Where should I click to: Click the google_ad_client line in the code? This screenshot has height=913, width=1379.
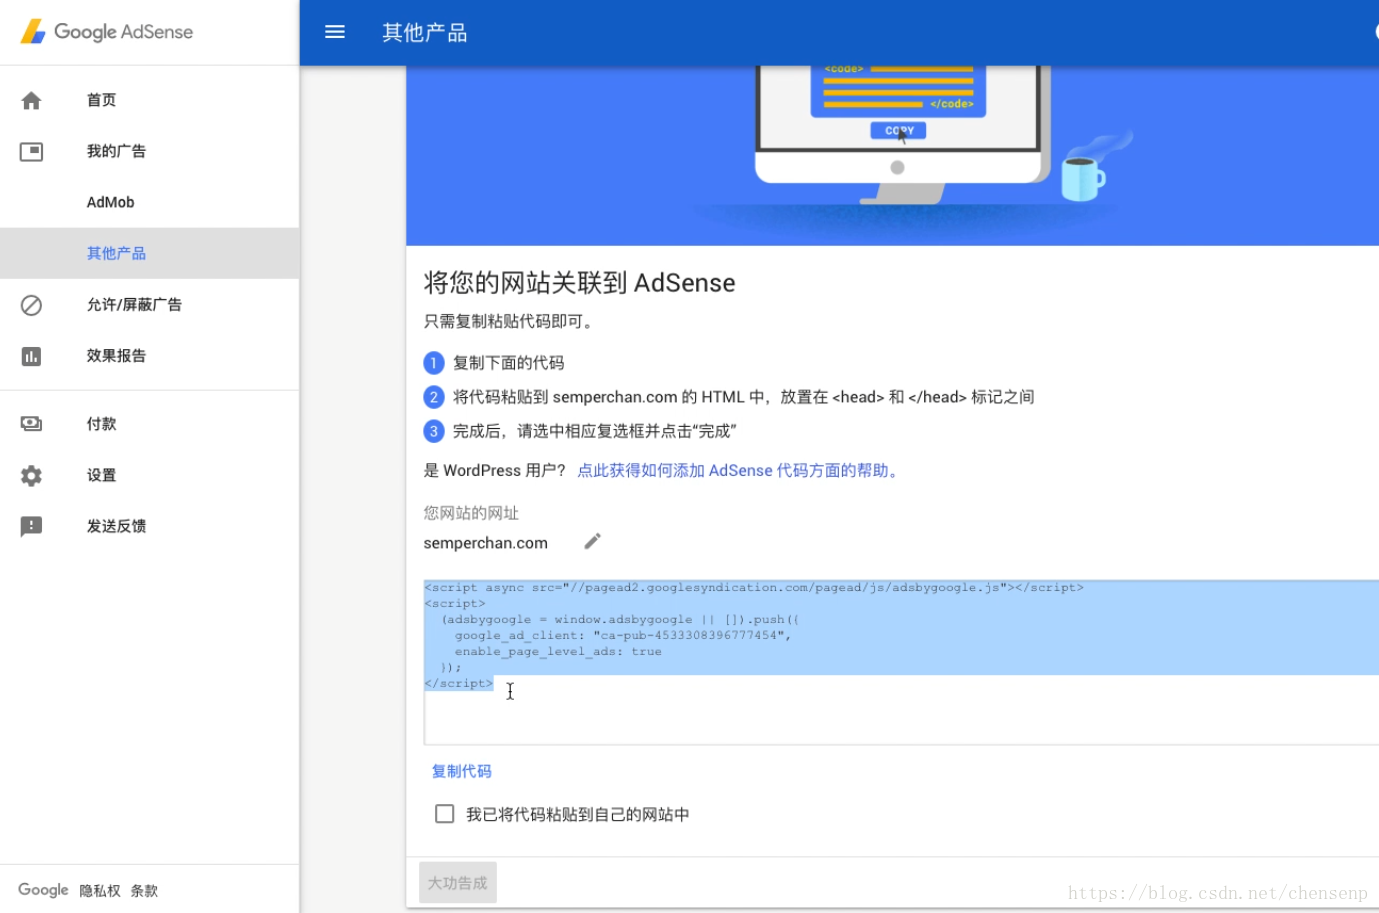point(623,636)
